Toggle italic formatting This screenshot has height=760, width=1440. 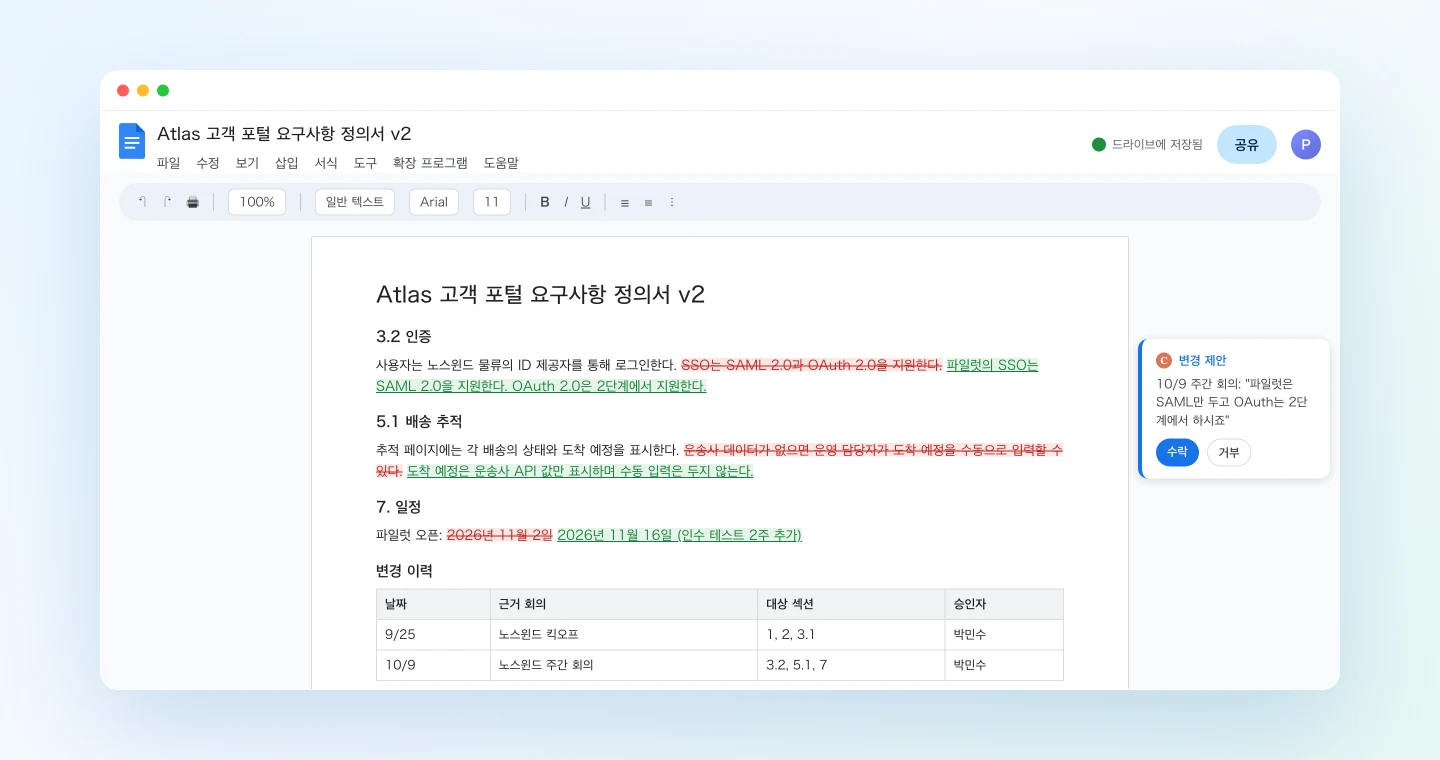566,202
